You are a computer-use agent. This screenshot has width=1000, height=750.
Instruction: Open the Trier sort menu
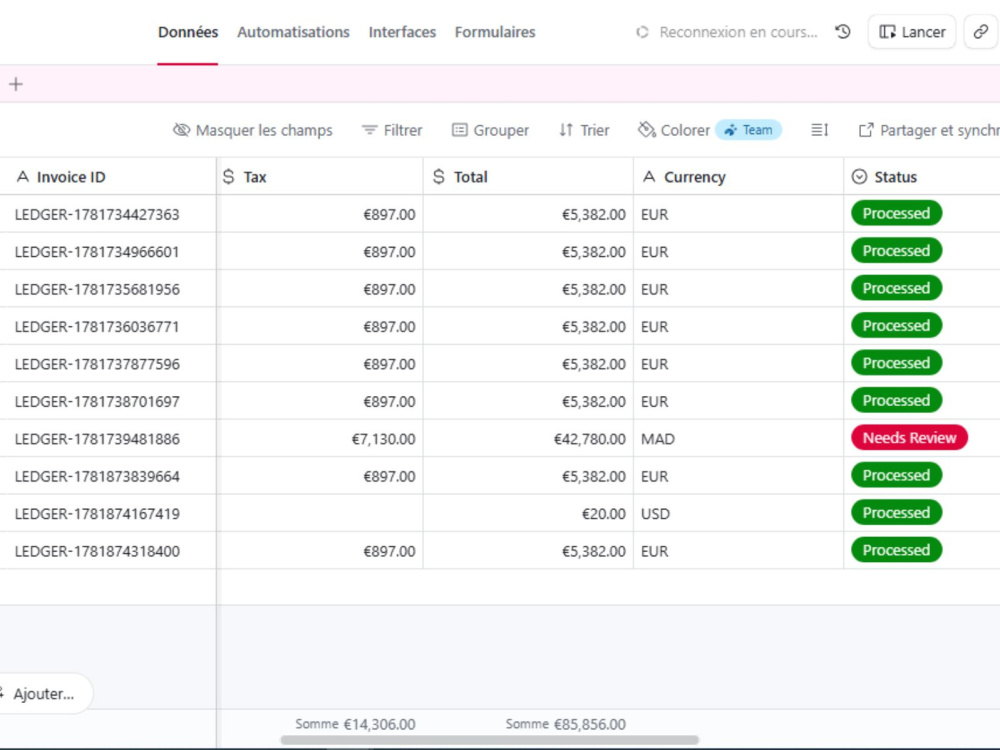pos(584,130)
